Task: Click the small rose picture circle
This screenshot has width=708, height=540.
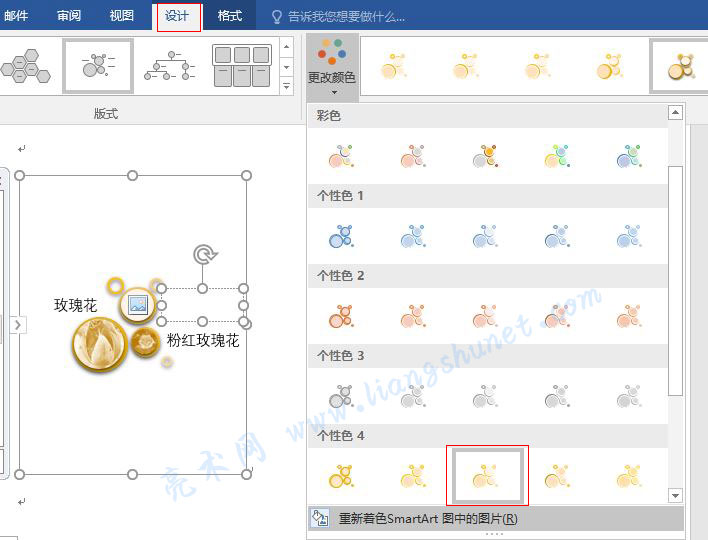Action: [145, 342]
